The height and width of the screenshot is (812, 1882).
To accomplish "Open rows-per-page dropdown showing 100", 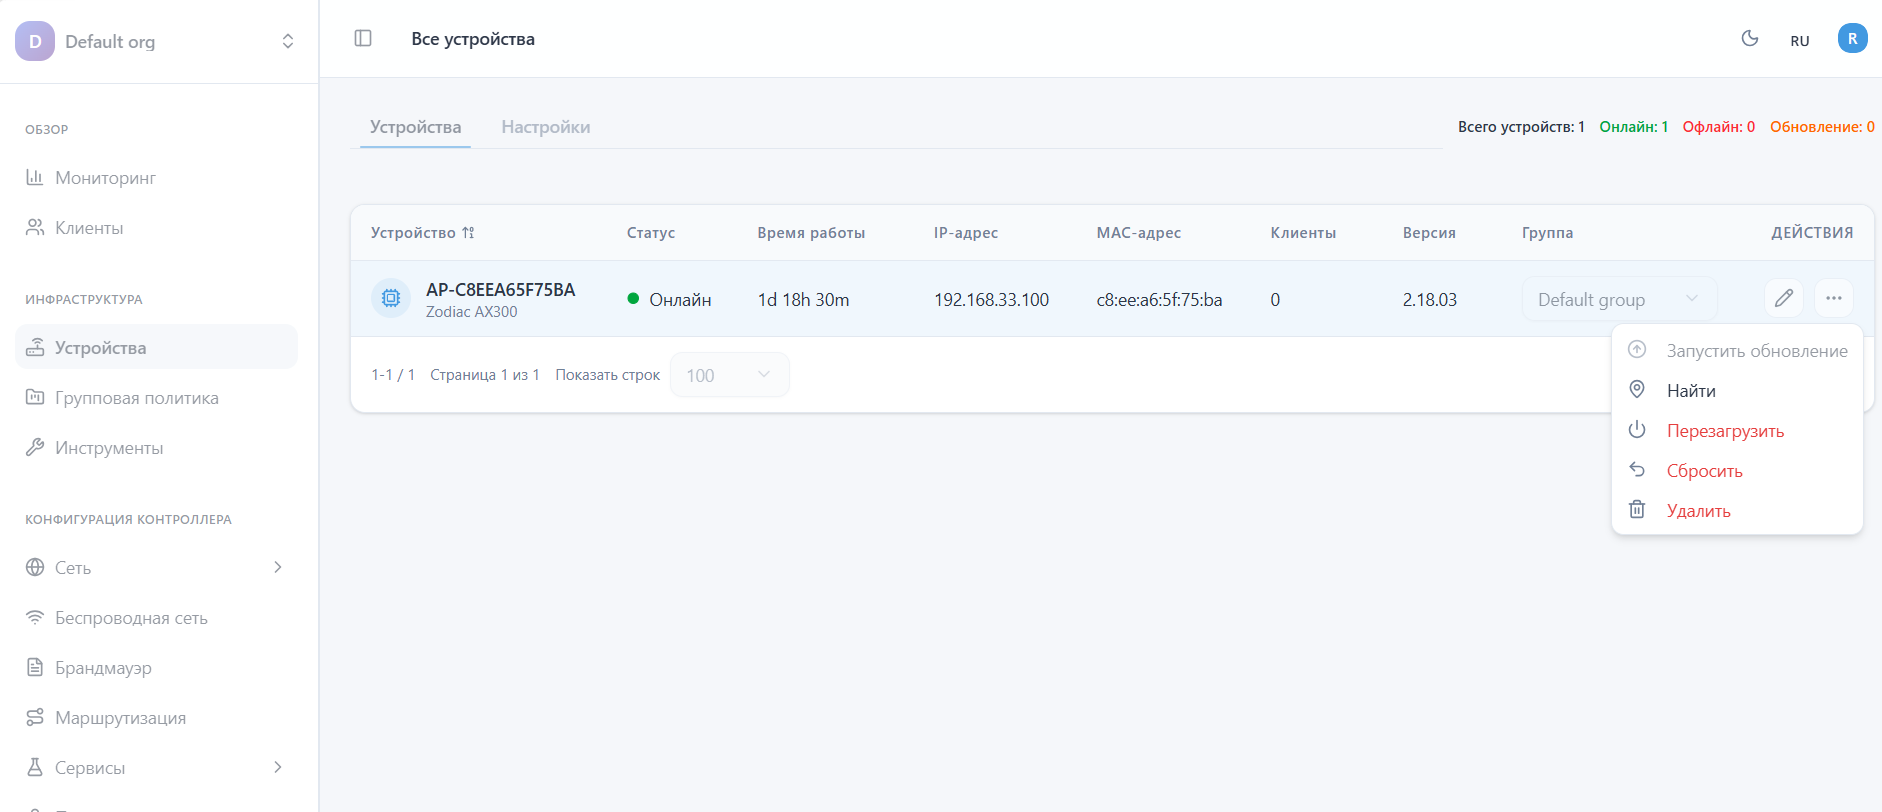I will (728, 375).
